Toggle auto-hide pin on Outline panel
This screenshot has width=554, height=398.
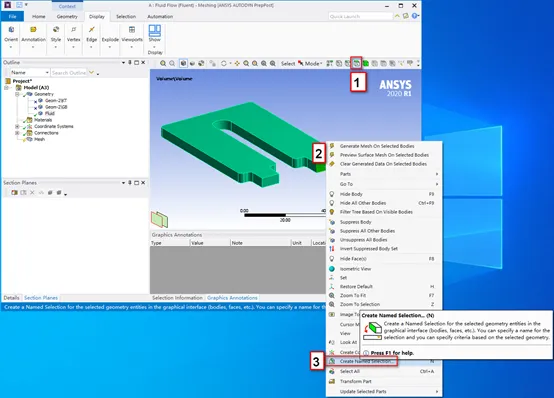tap(130, 63)
